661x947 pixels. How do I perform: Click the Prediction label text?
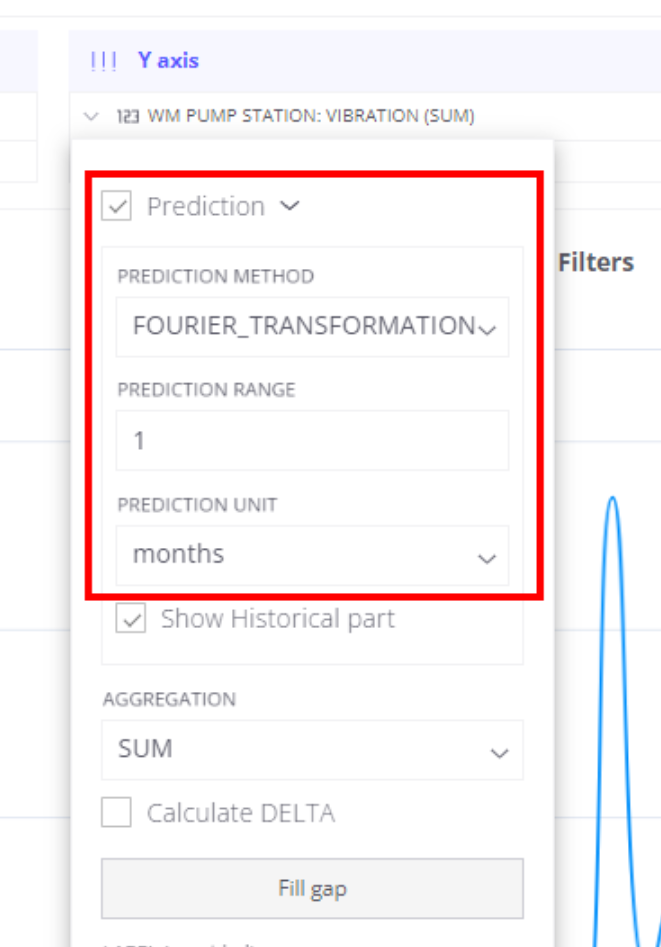(206, 207)
